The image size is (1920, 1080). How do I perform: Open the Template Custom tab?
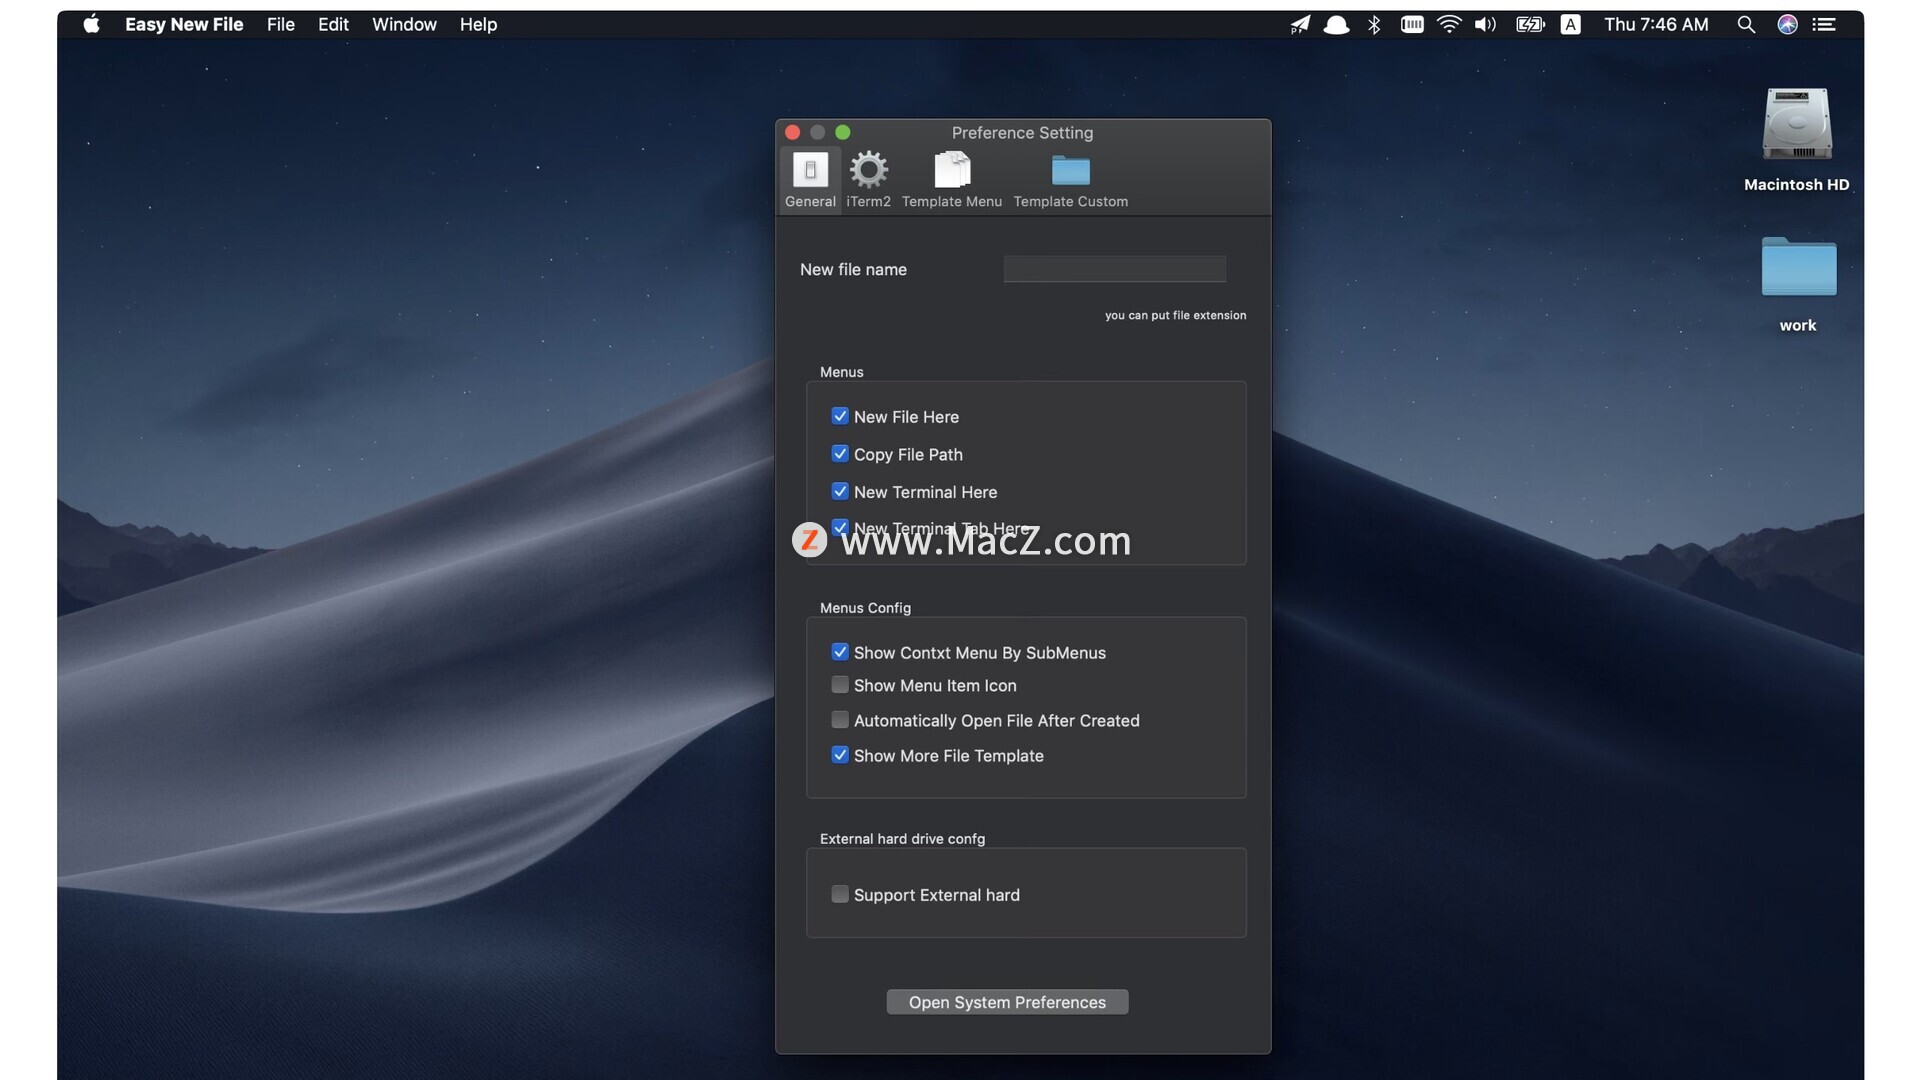tap(1070, 180)
